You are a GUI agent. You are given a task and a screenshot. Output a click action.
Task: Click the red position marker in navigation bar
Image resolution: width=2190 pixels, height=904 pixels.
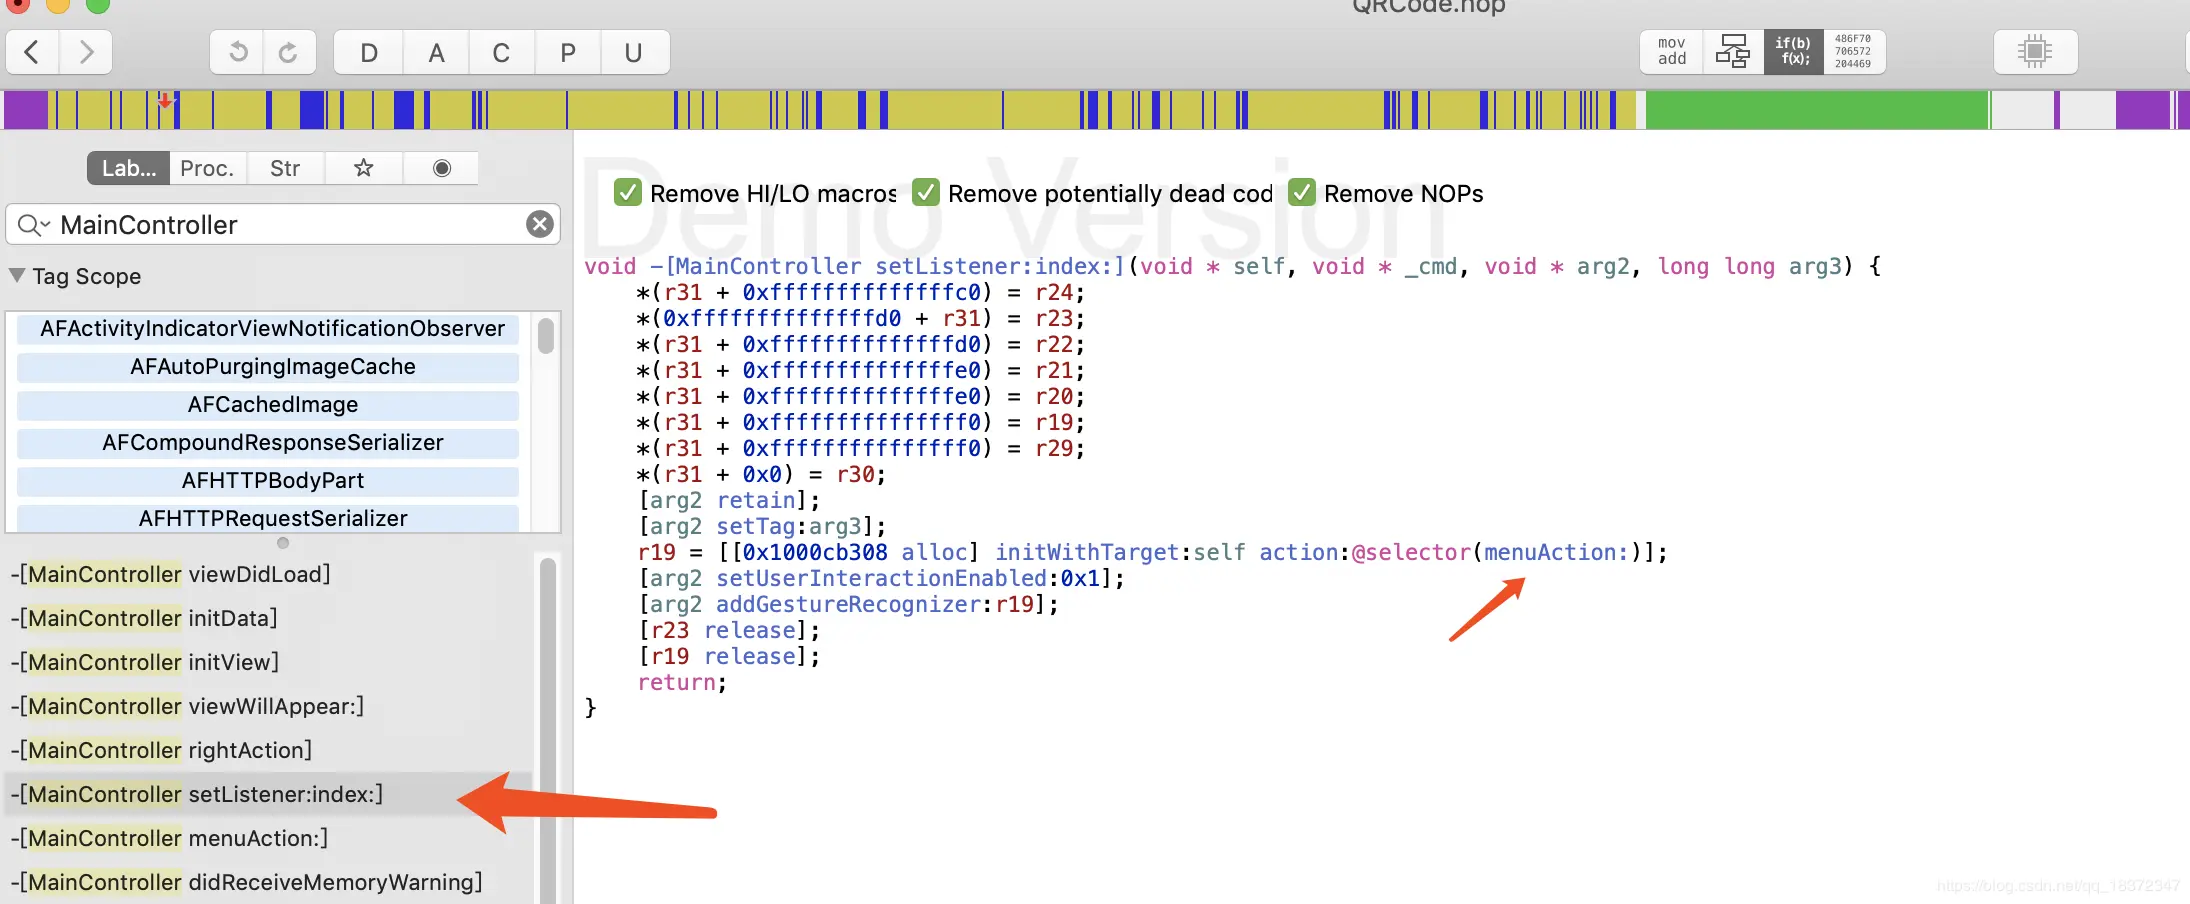pos(165,100)
